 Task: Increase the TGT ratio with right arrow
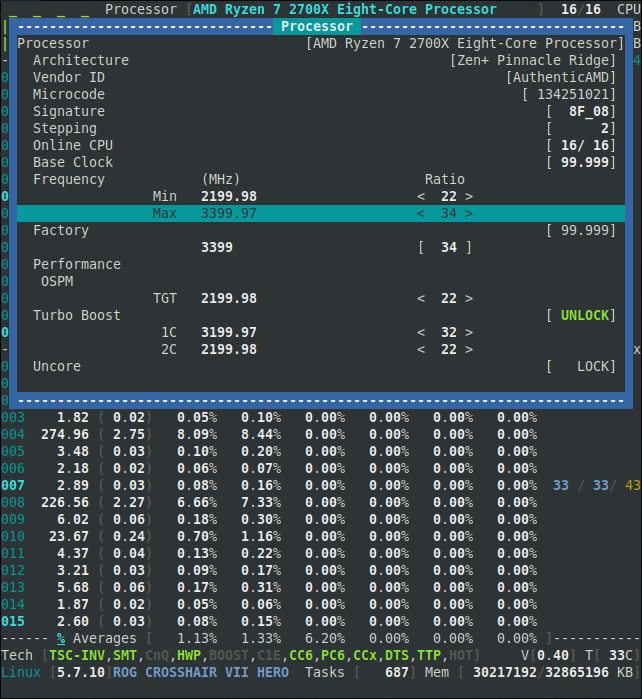coord(469,299)
